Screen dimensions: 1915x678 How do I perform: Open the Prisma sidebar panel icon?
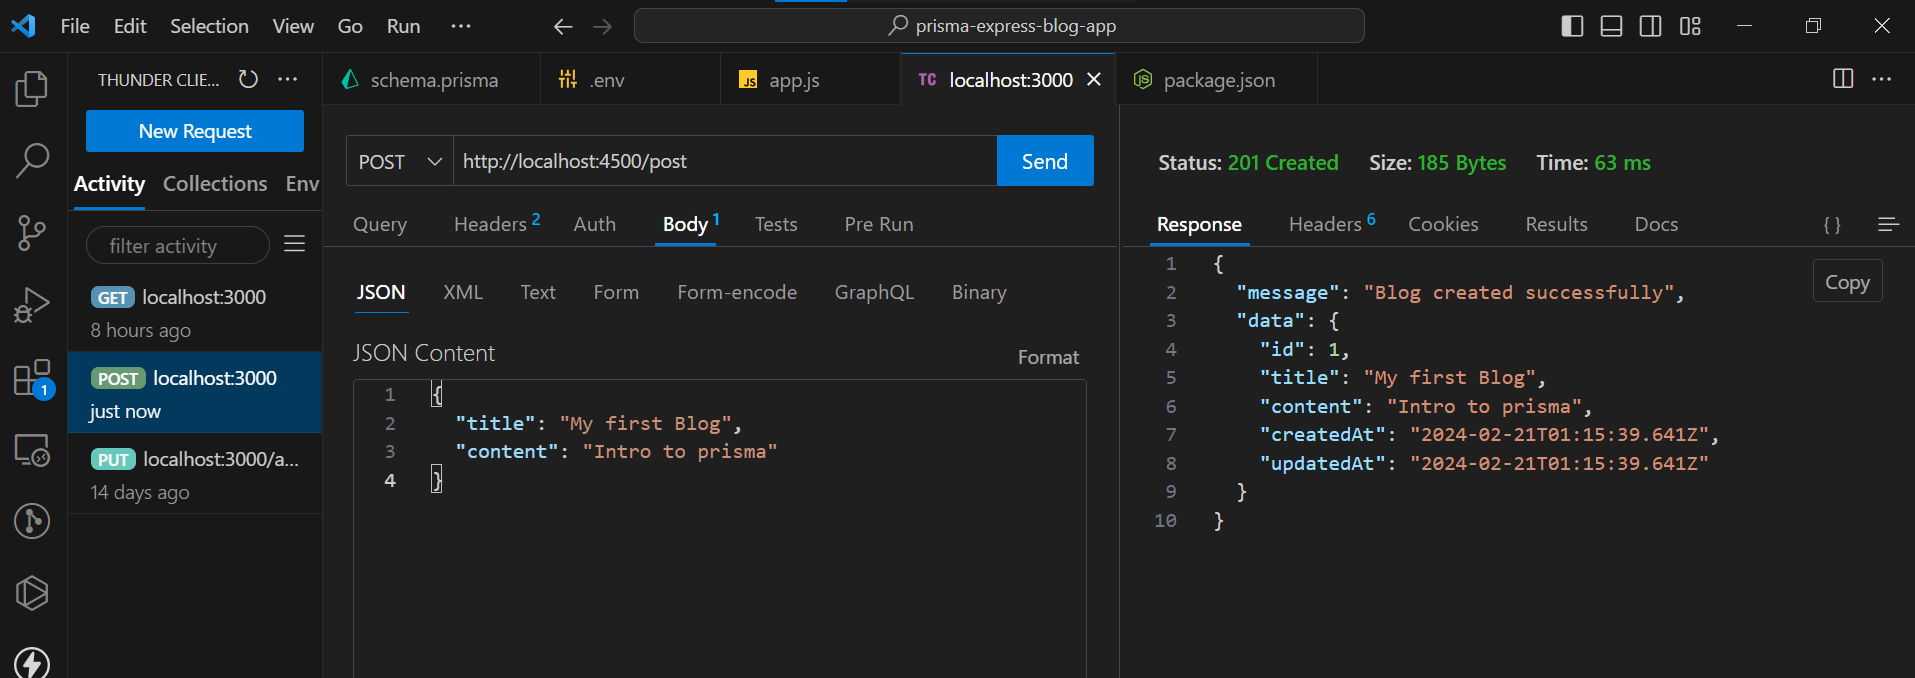click(x=32, y=593)
